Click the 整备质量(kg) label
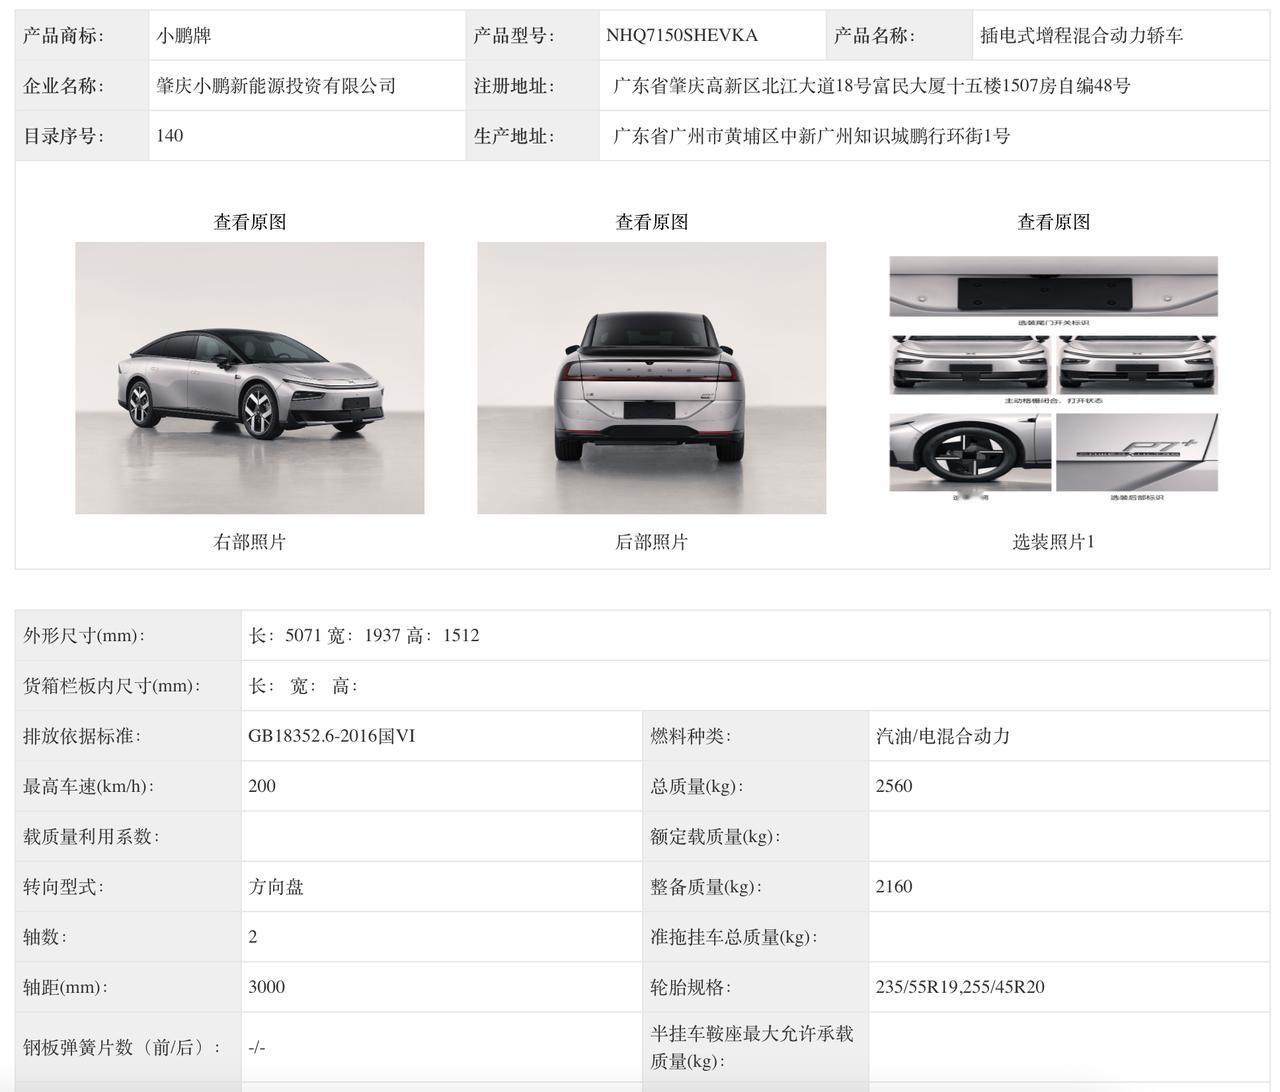The width and height of the screenshot is (1280, 1092). pyautogui.click(x=707, y=886)
